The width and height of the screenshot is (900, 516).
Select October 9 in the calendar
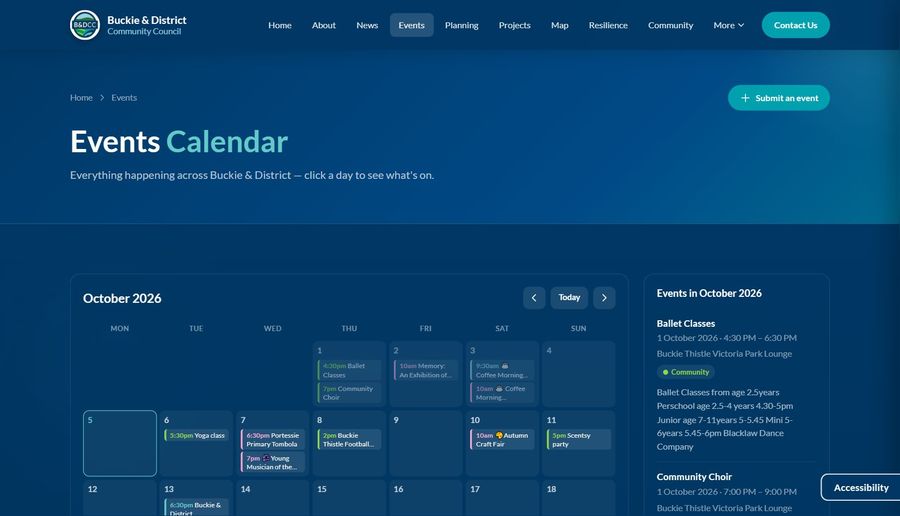point(425,443)
